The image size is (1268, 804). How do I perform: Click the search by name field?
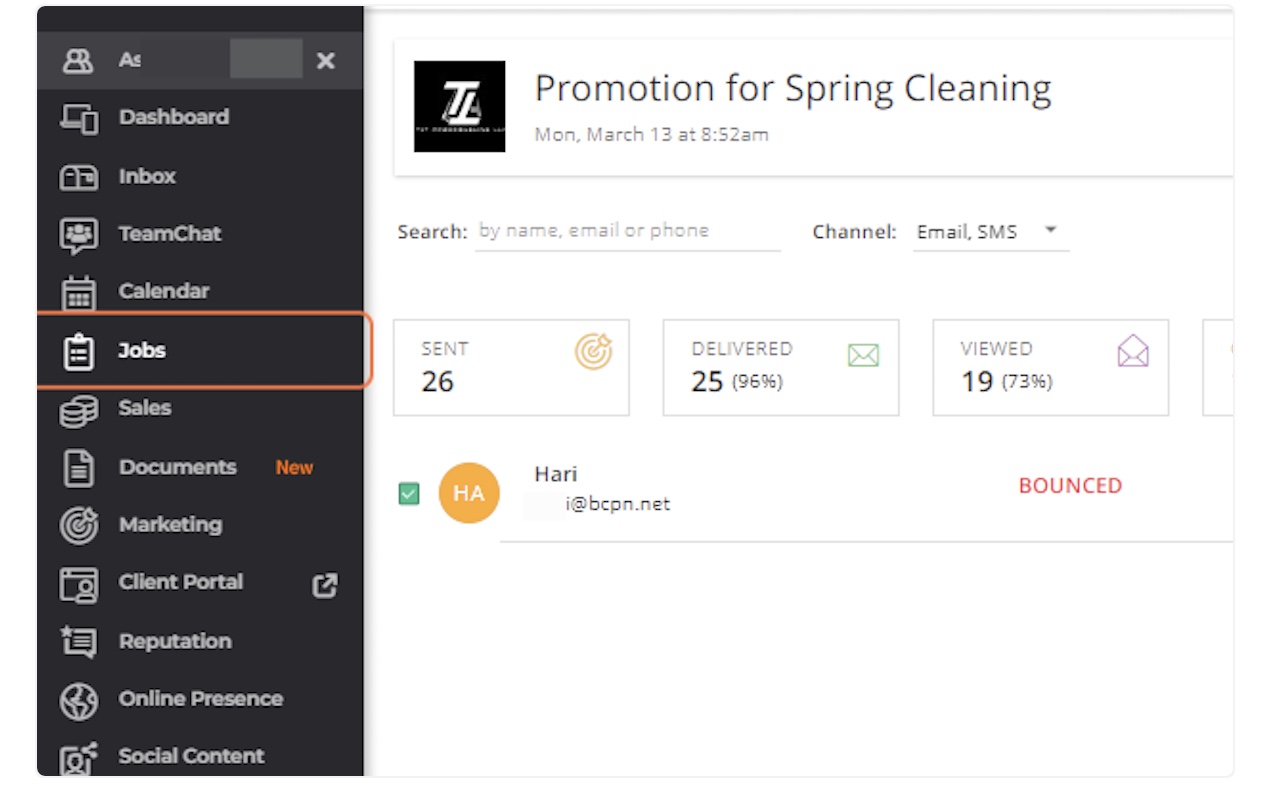pos(627,231)
